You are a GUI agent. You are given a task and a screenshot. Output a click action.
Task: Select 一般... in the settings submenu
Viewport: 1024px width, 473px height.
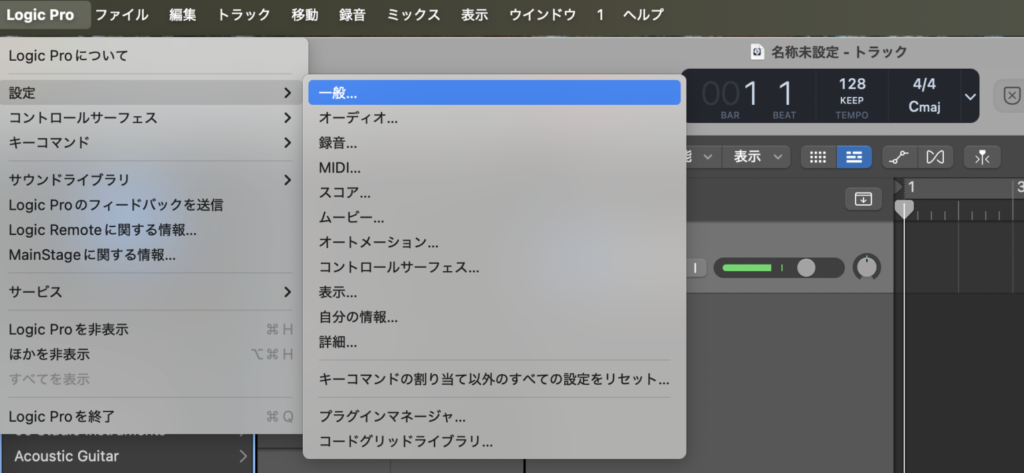(494, 93)
